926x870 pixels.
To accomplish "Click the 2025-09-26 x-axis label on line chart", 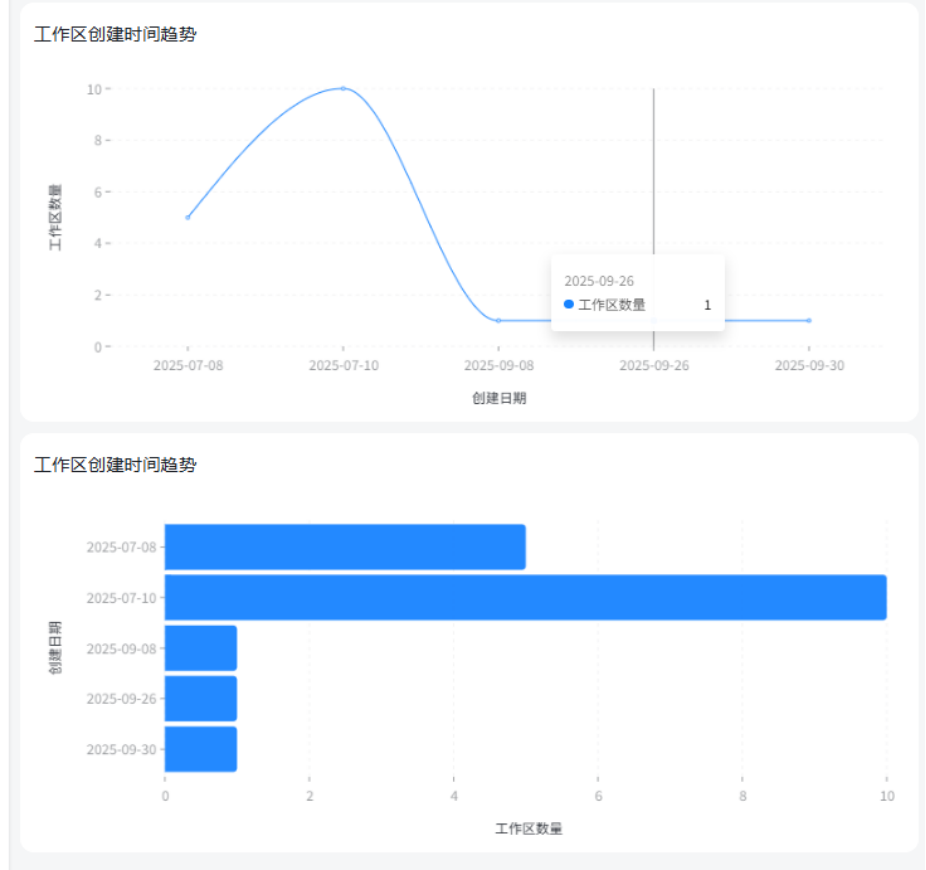I will (x=654, y=366).
